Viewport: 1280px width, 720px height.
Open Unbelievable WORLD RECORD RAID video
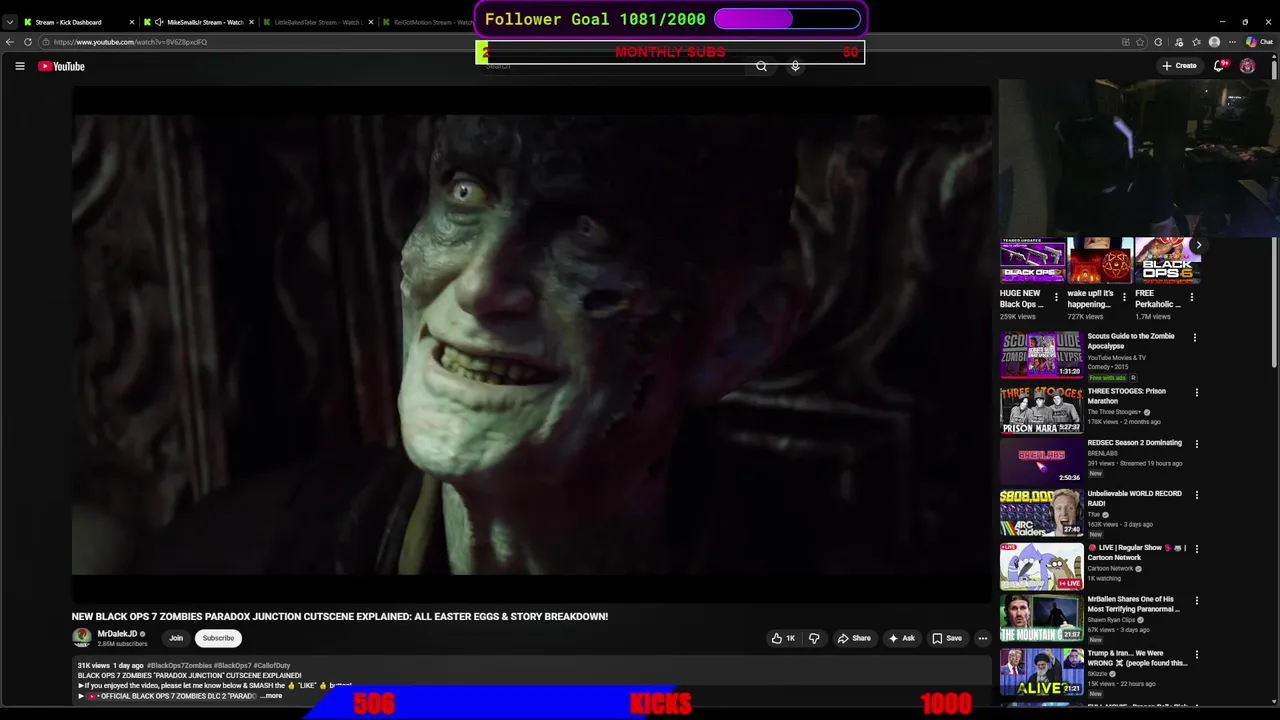(x=1041, y=513)
